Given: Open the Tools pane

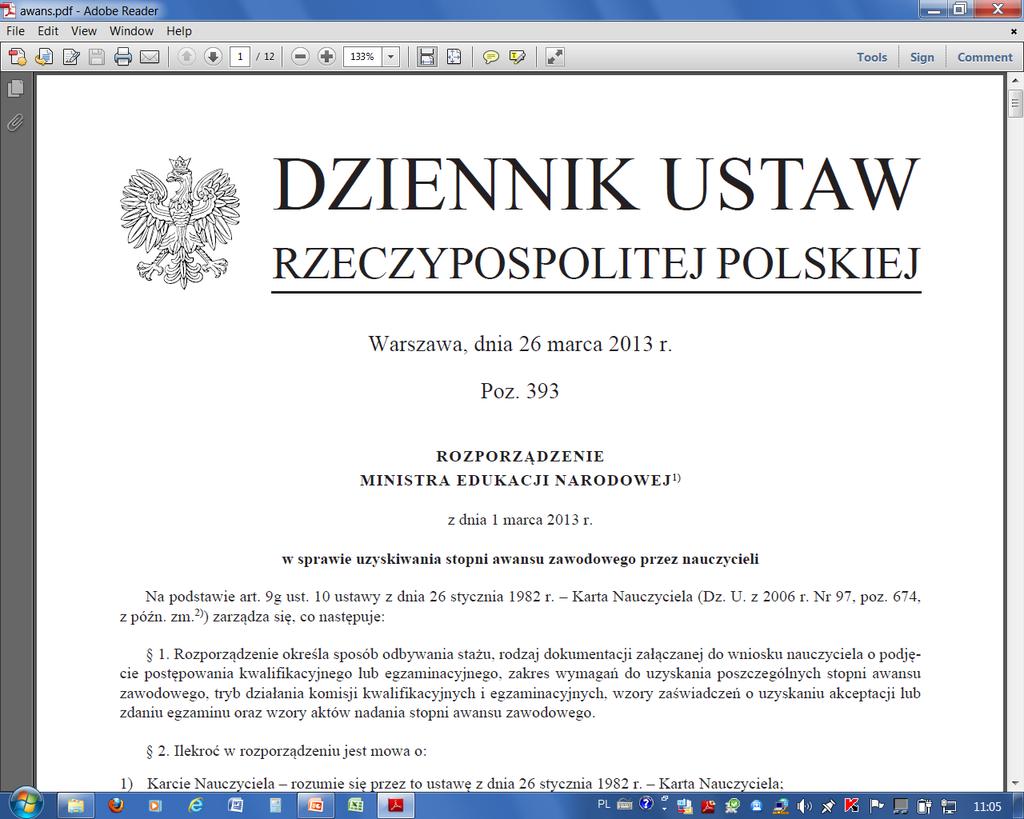Looking at the screenshot, I should 872,57.
